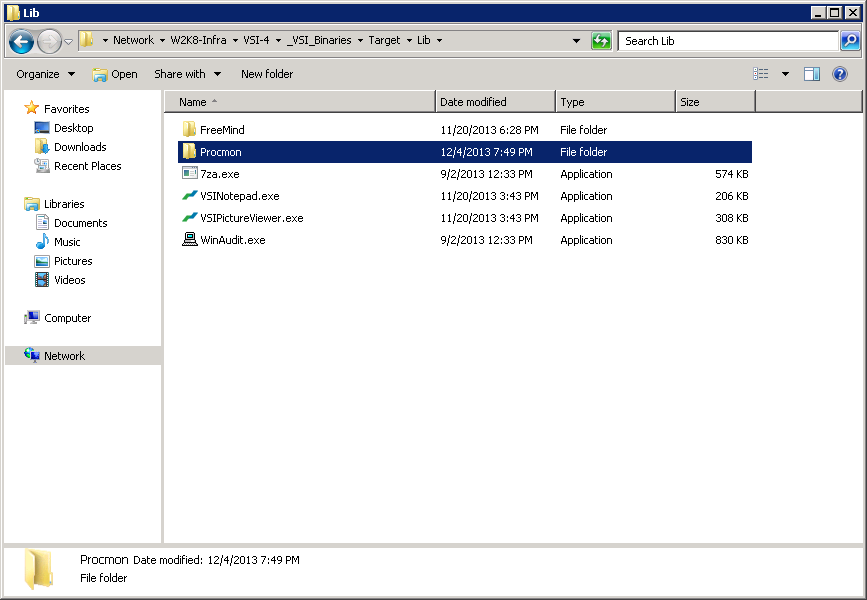Sort by the Type column header
This screenshot has height=600, width=867.
click(615, 102)
